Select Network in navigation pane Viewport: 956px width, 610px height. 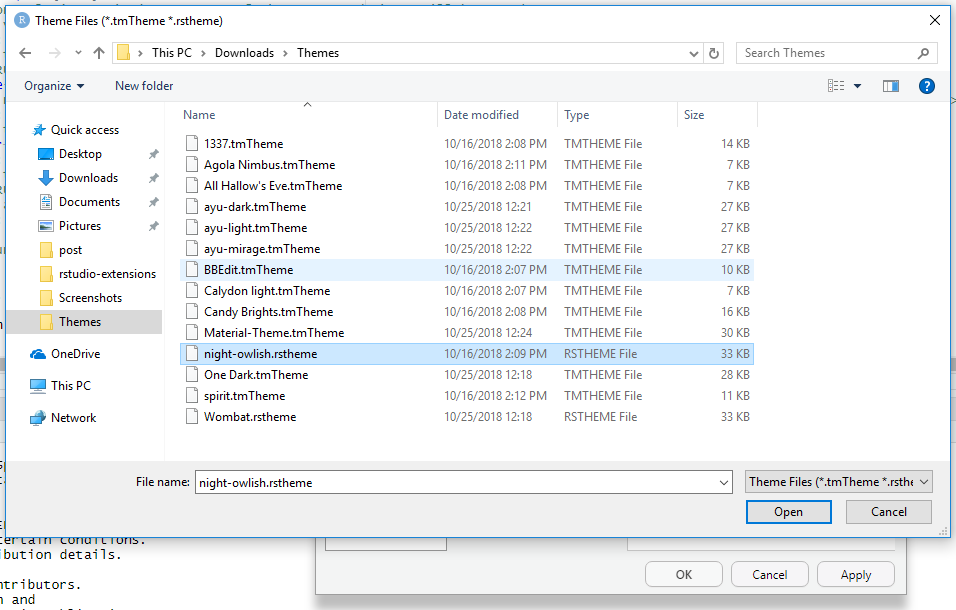73,418
